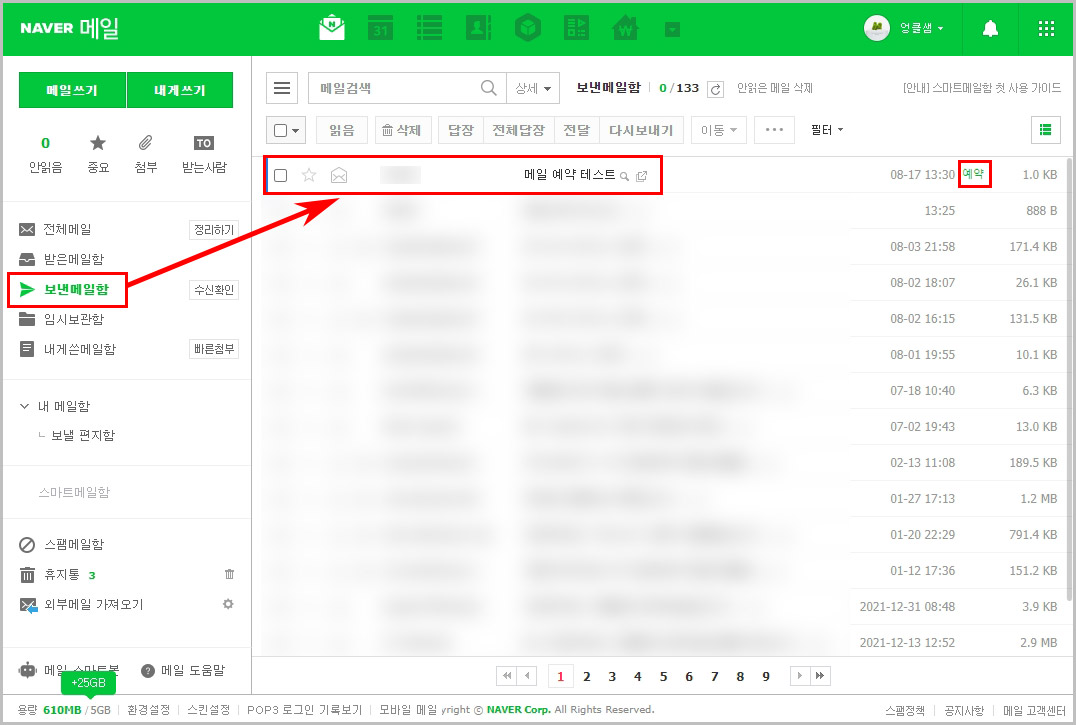
Task: Click the list view icon above the mail list
Action: click(1046, 130)
